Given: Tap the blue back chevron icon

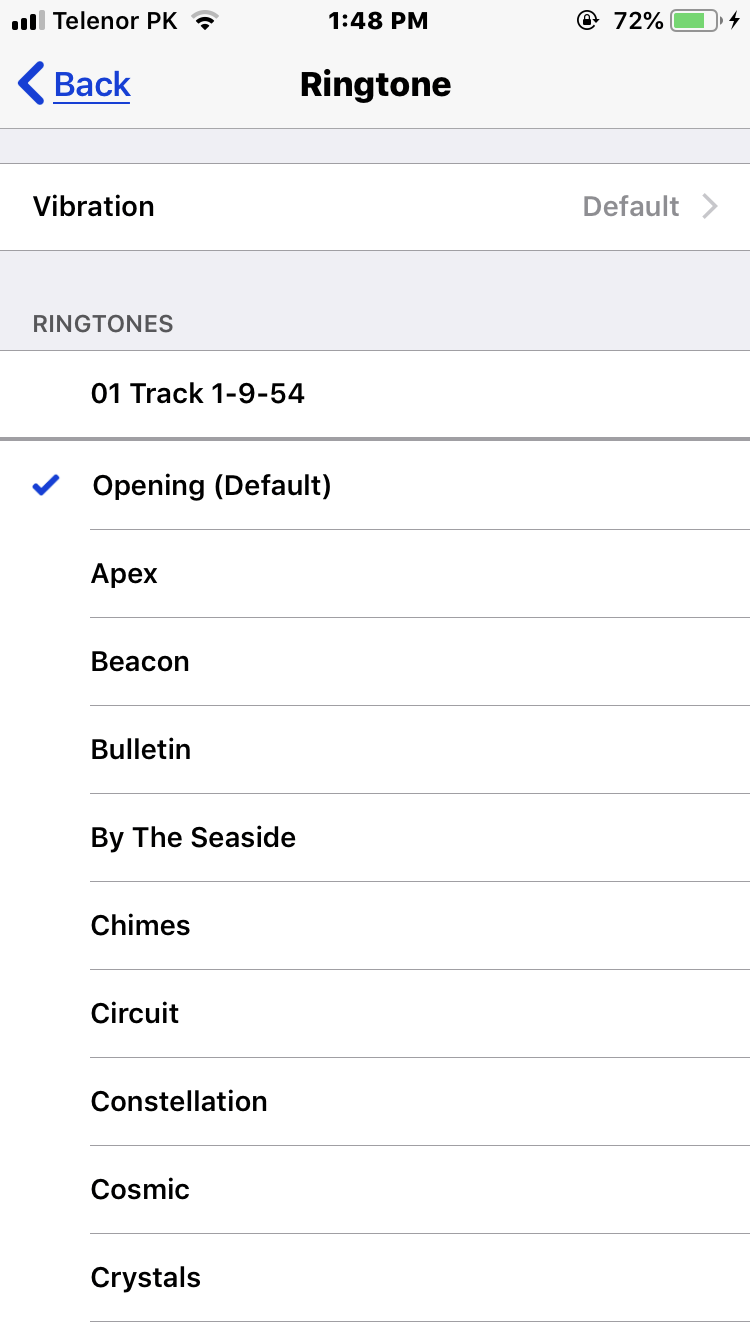Looking at the screenshot, I should [28, 84].
